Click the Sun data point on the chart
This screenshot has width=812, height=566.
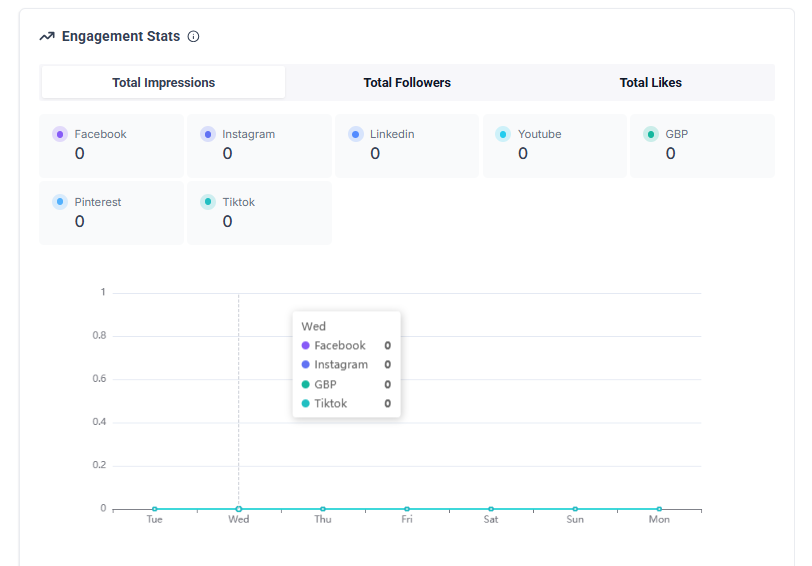point(575,509)
